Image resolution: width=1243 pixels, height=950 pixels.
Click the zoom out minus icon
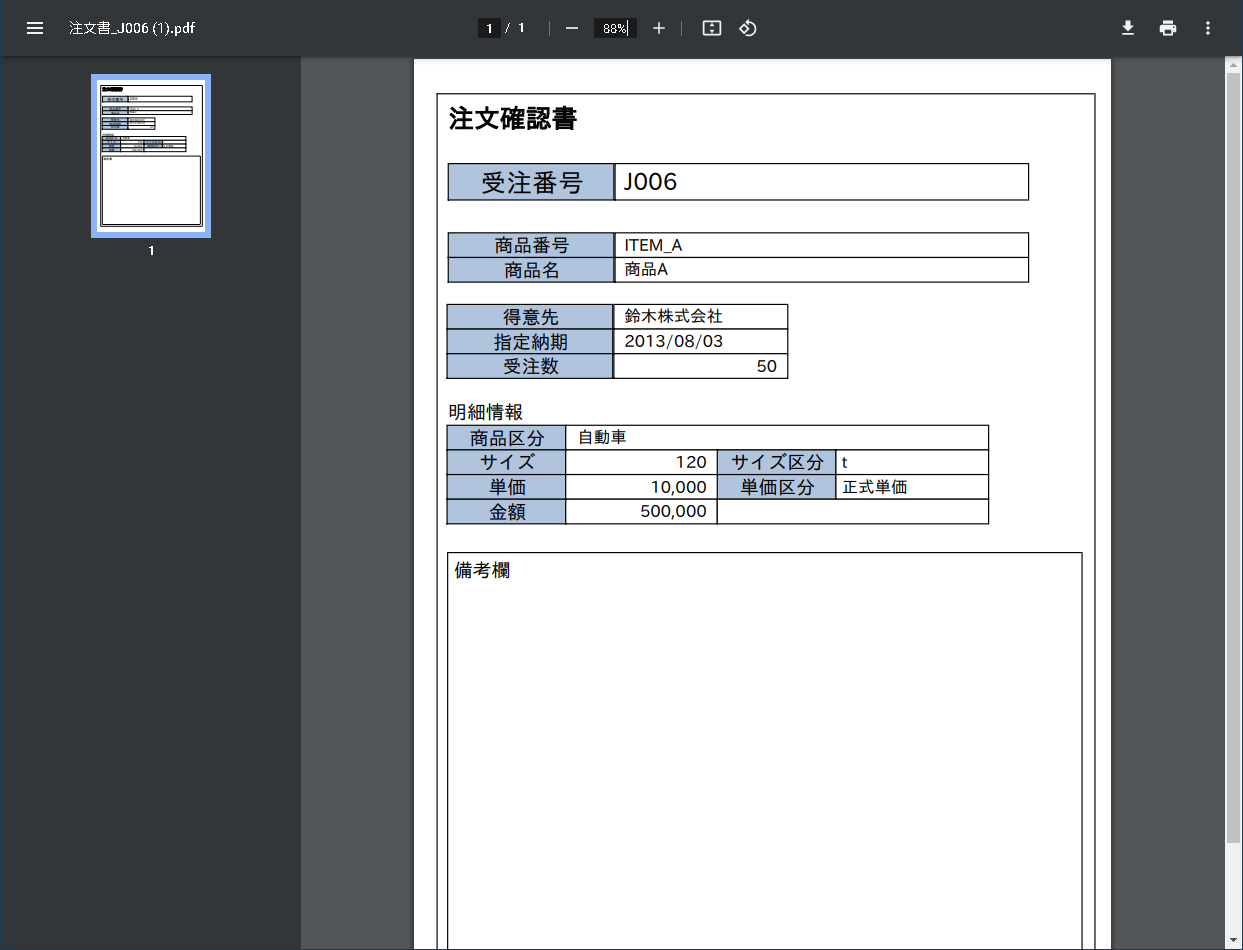572,28
